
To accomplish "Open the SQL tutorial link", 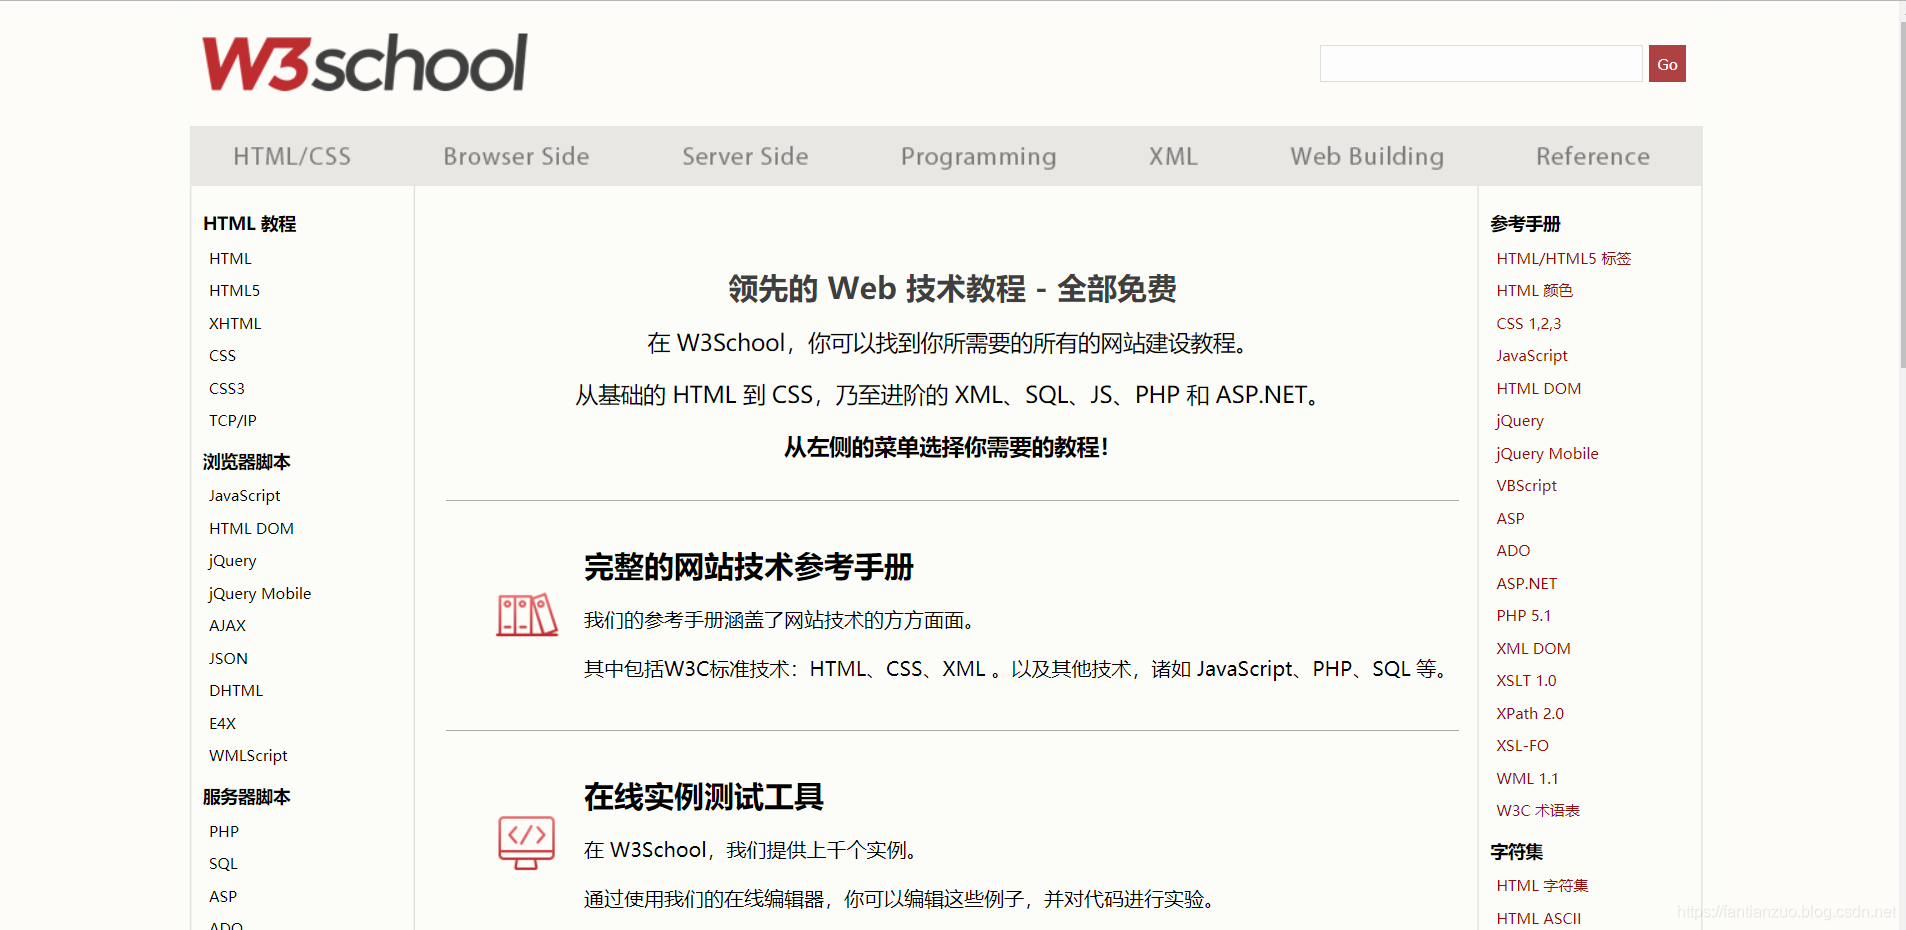I will point(223,864).
